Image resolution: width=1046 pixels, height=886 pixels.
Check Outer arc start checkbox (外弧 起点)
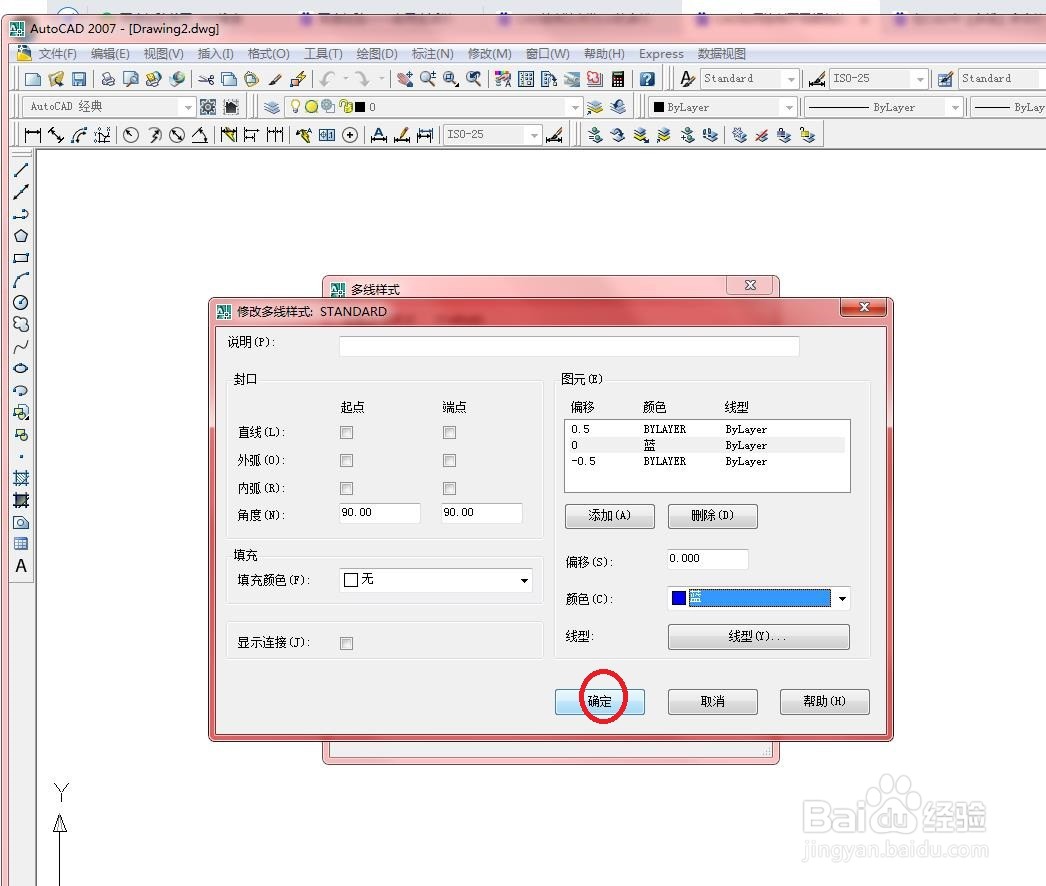point(346,460)
